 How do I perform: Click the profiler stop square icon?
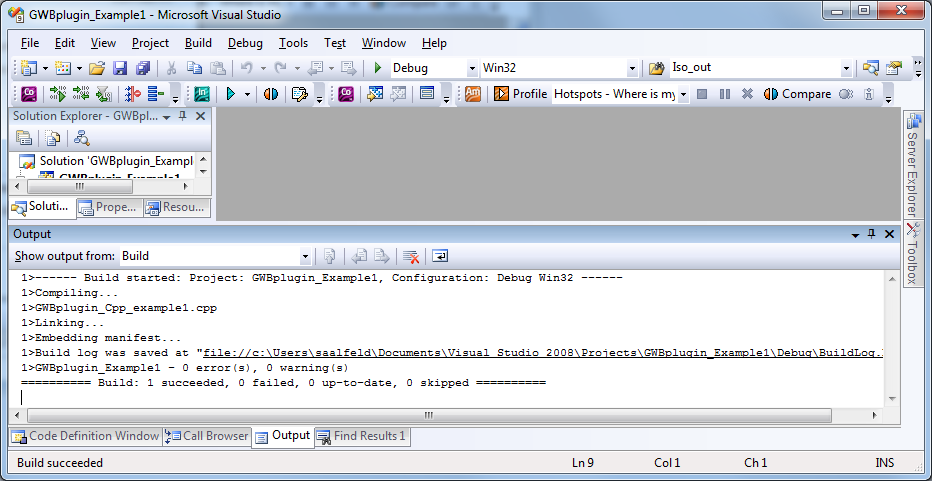pos(702,94)
